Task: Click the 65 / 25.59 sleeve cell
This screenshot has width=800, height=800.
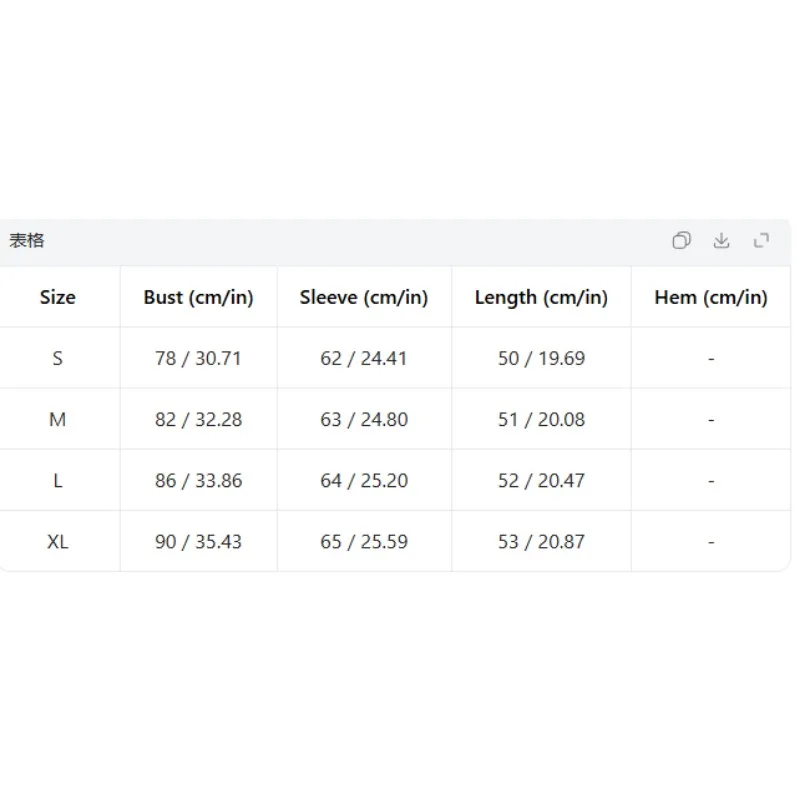Action: (364, 541)
